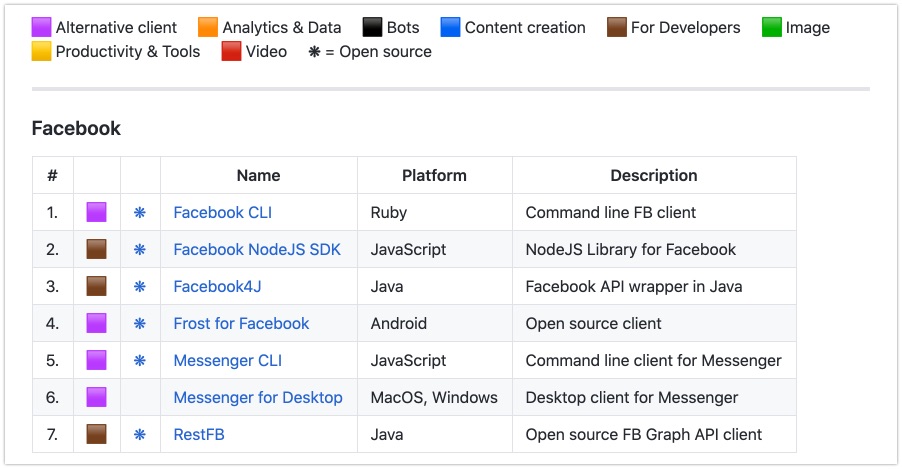This screenshot has width=902, height=469.
Task: Click brown category square for RestFB
Action: point(96,434)
